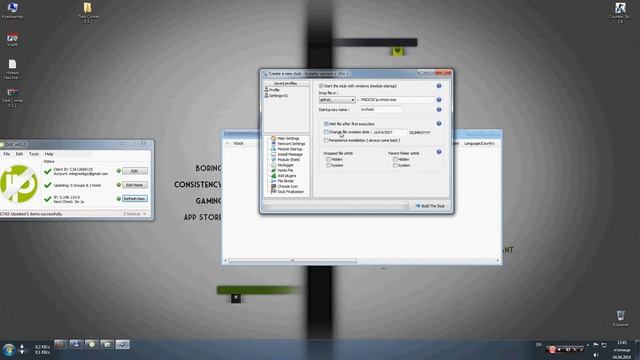The height and width of the screenshot is (360, 640).
Task: Click the drop file path input field
Action: click(397, 100)
